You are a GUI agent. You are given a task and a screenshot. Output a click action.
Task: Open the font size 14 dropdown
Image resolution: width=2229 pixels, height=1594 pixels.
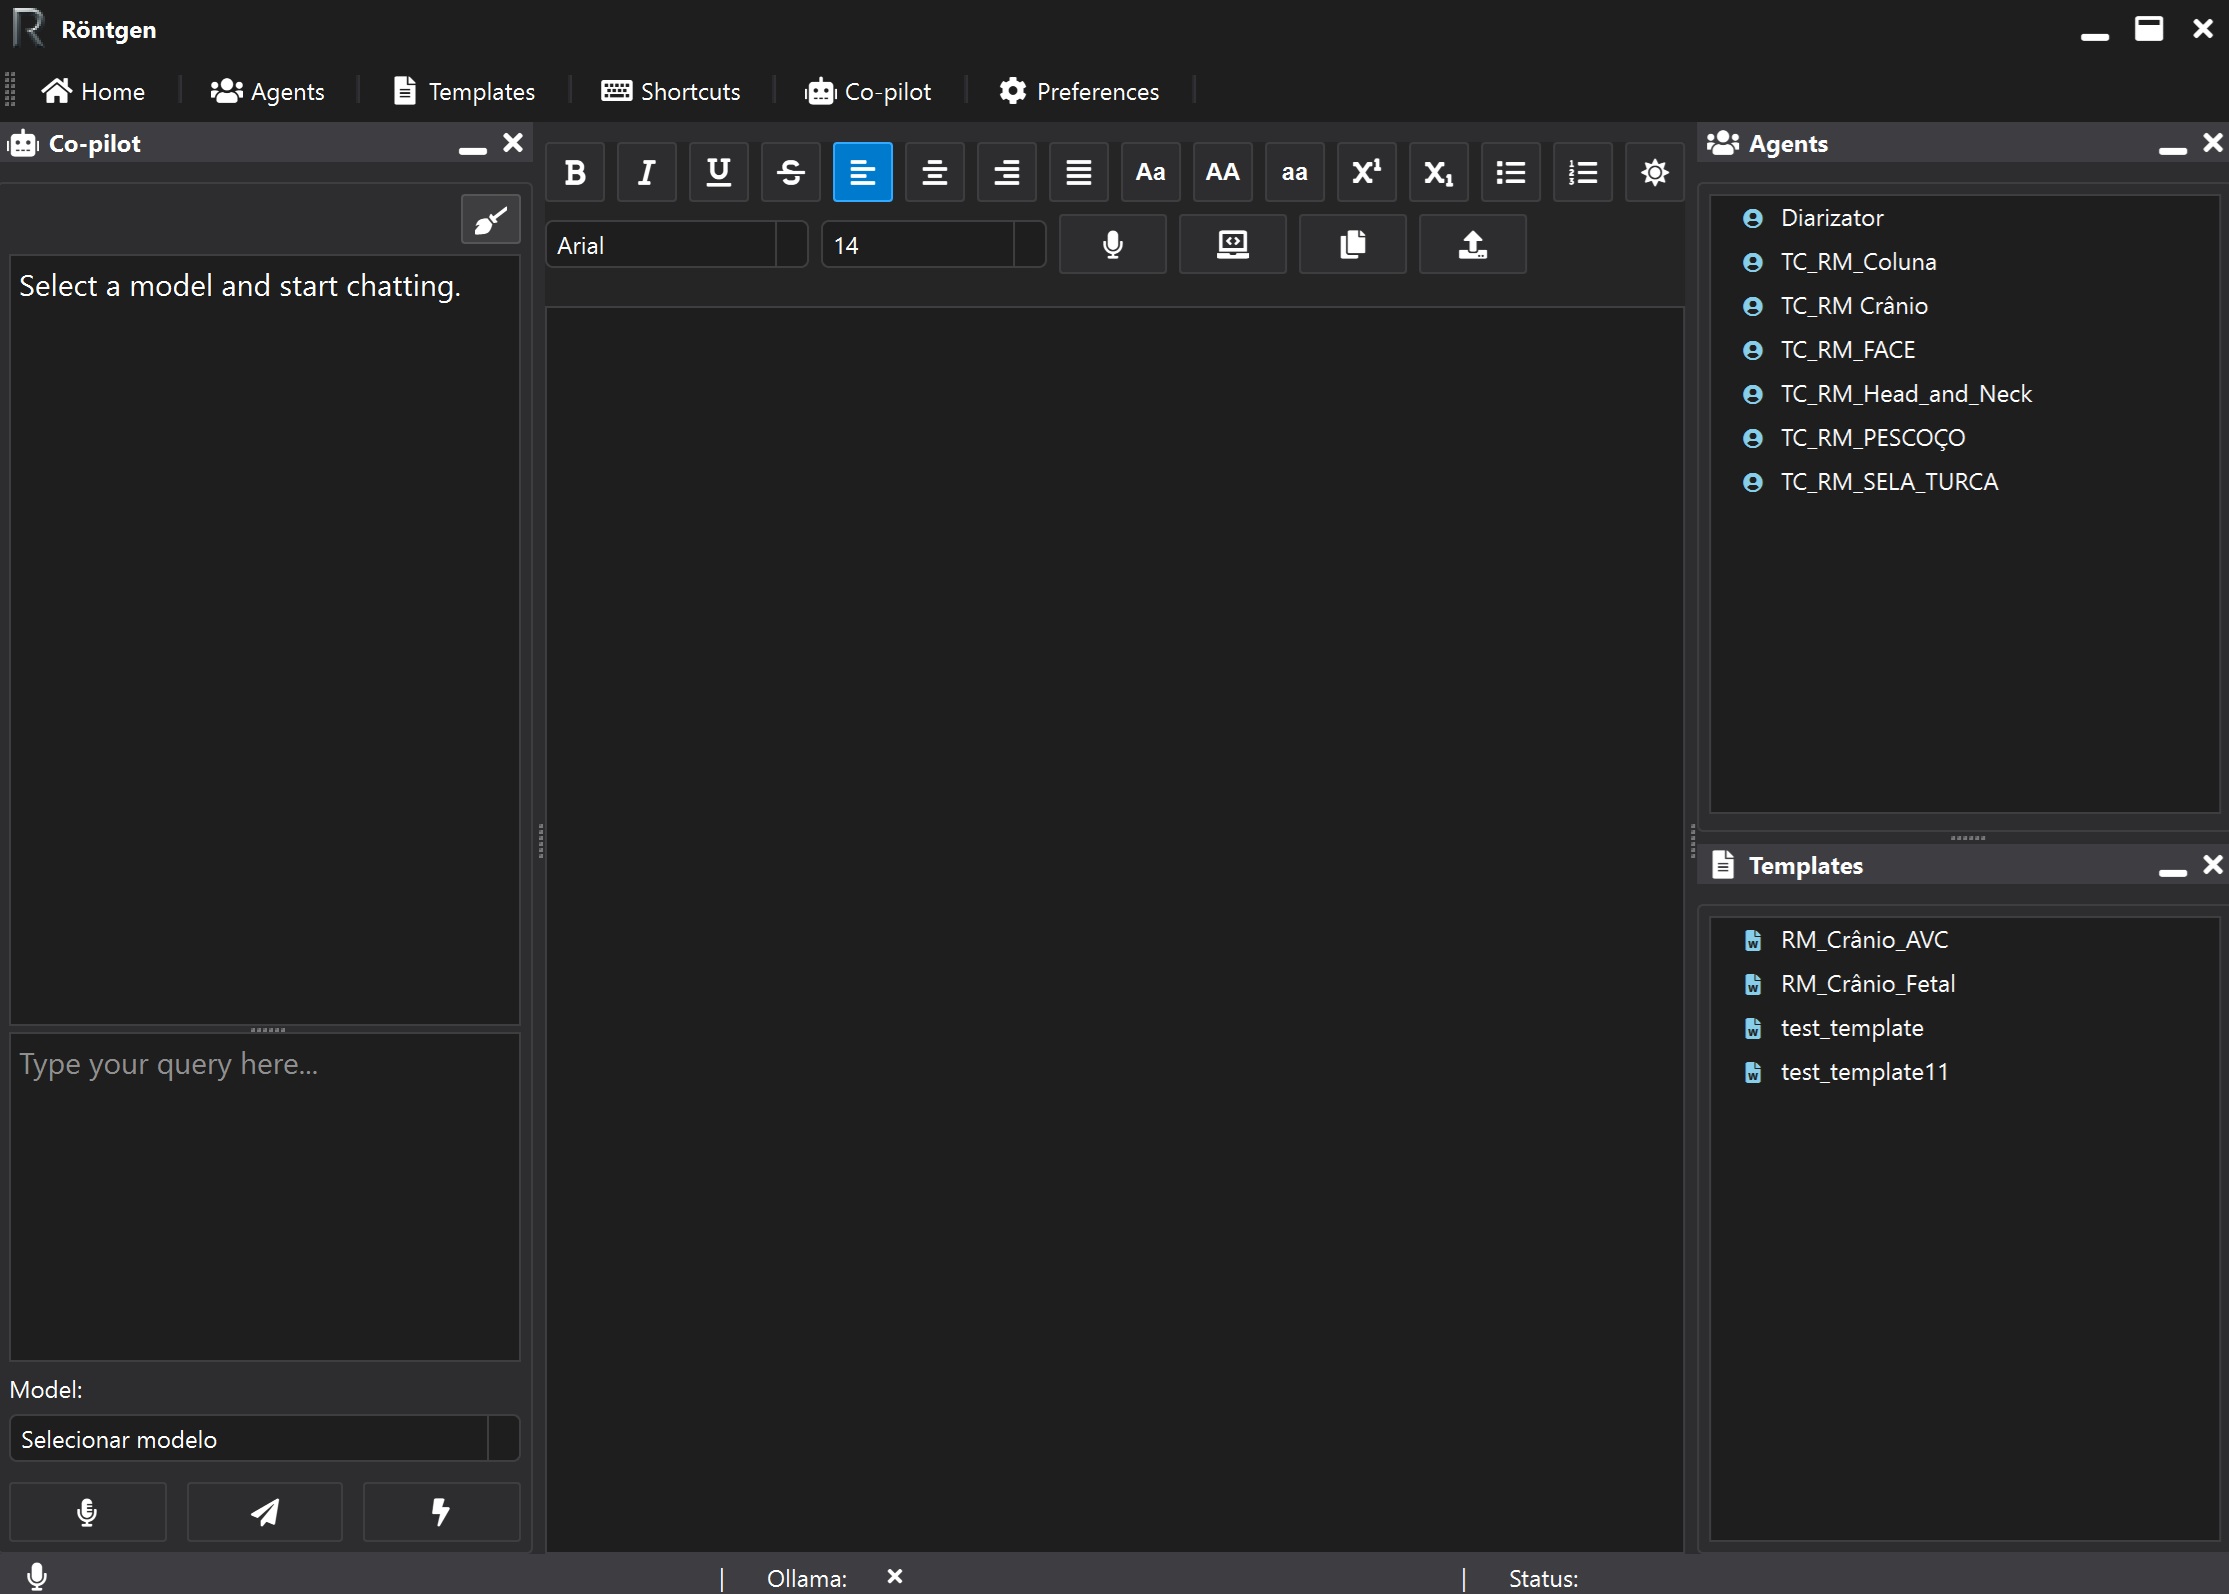point(934,245)
